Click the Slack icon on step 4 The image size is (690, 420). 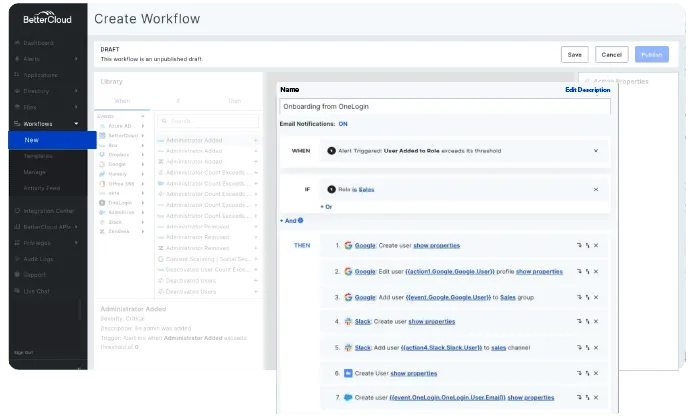(x=348, y=321)
